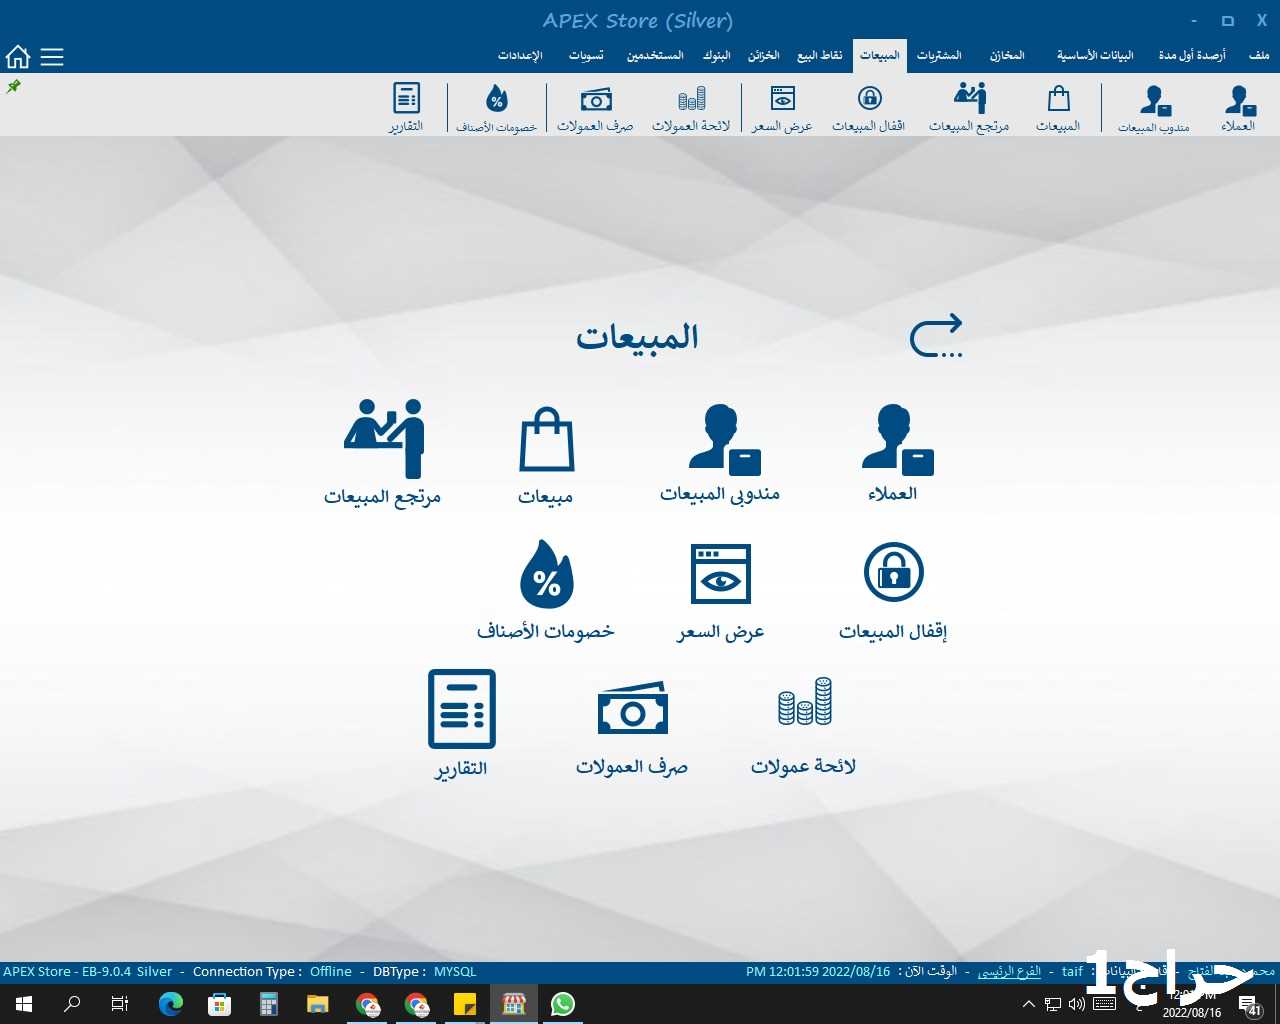The height and width of the screenshot is (1024, 1280).
Task: Click التقارير in the ribbon toolbar
Action: pos(406,108)
